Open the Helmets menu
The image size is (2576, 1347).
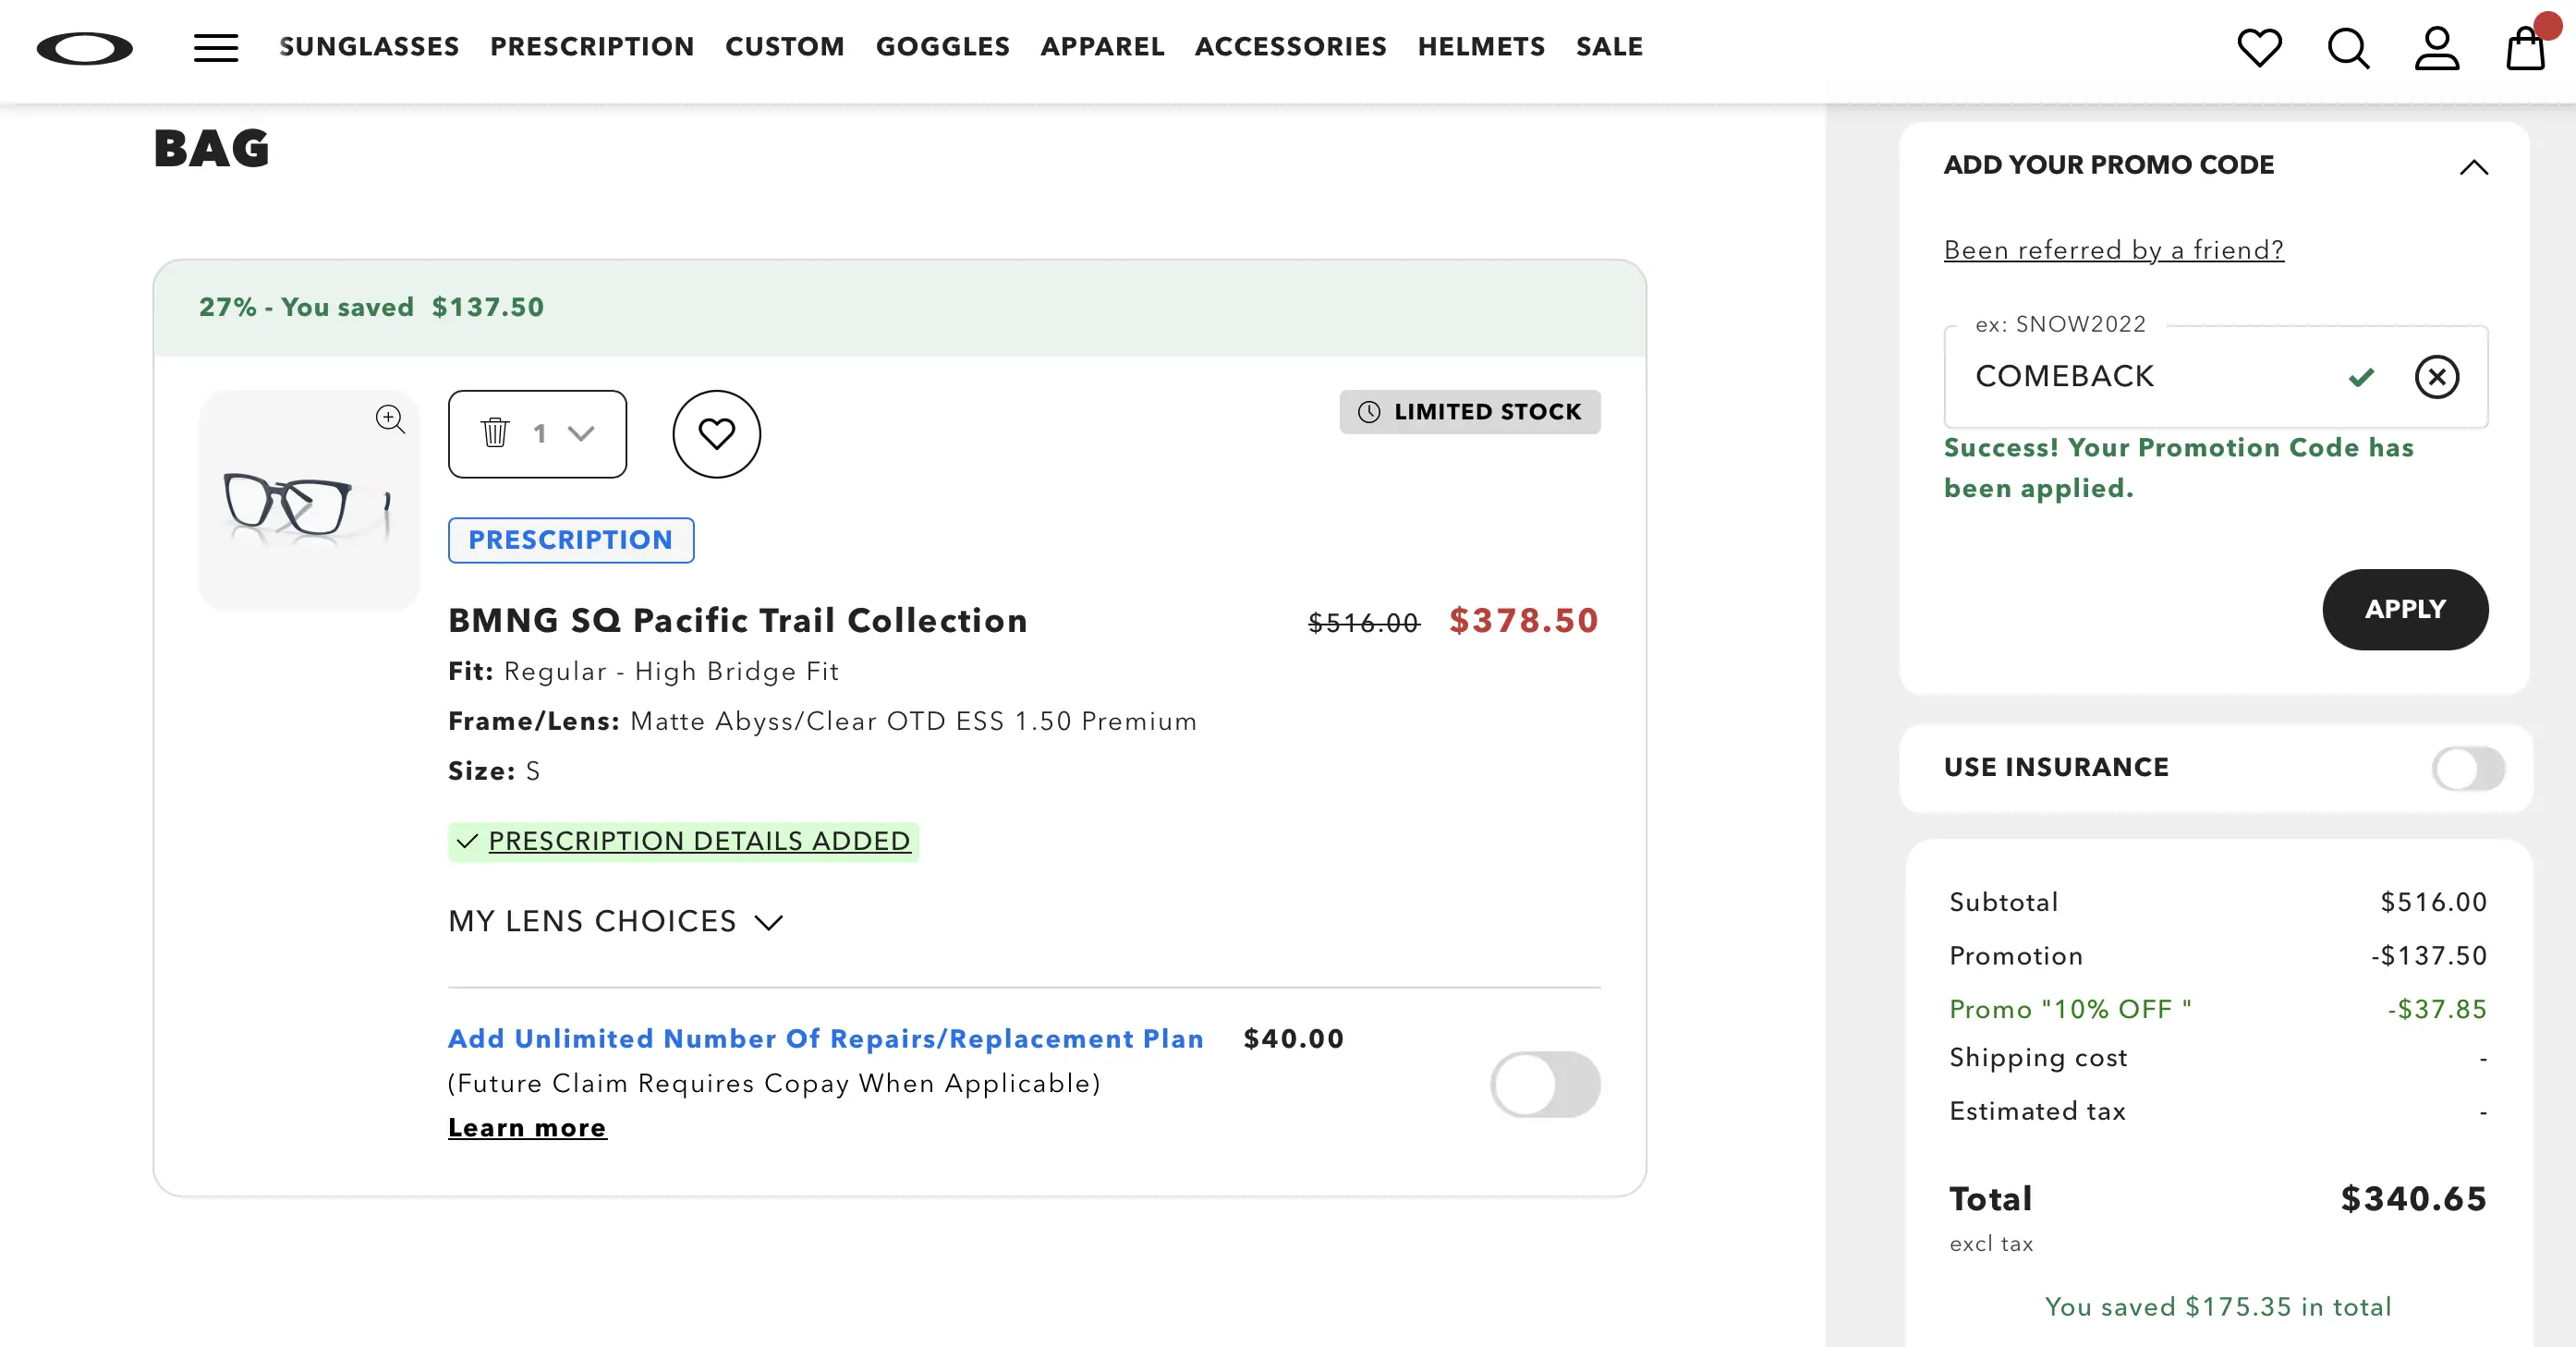pos(1481,47)
